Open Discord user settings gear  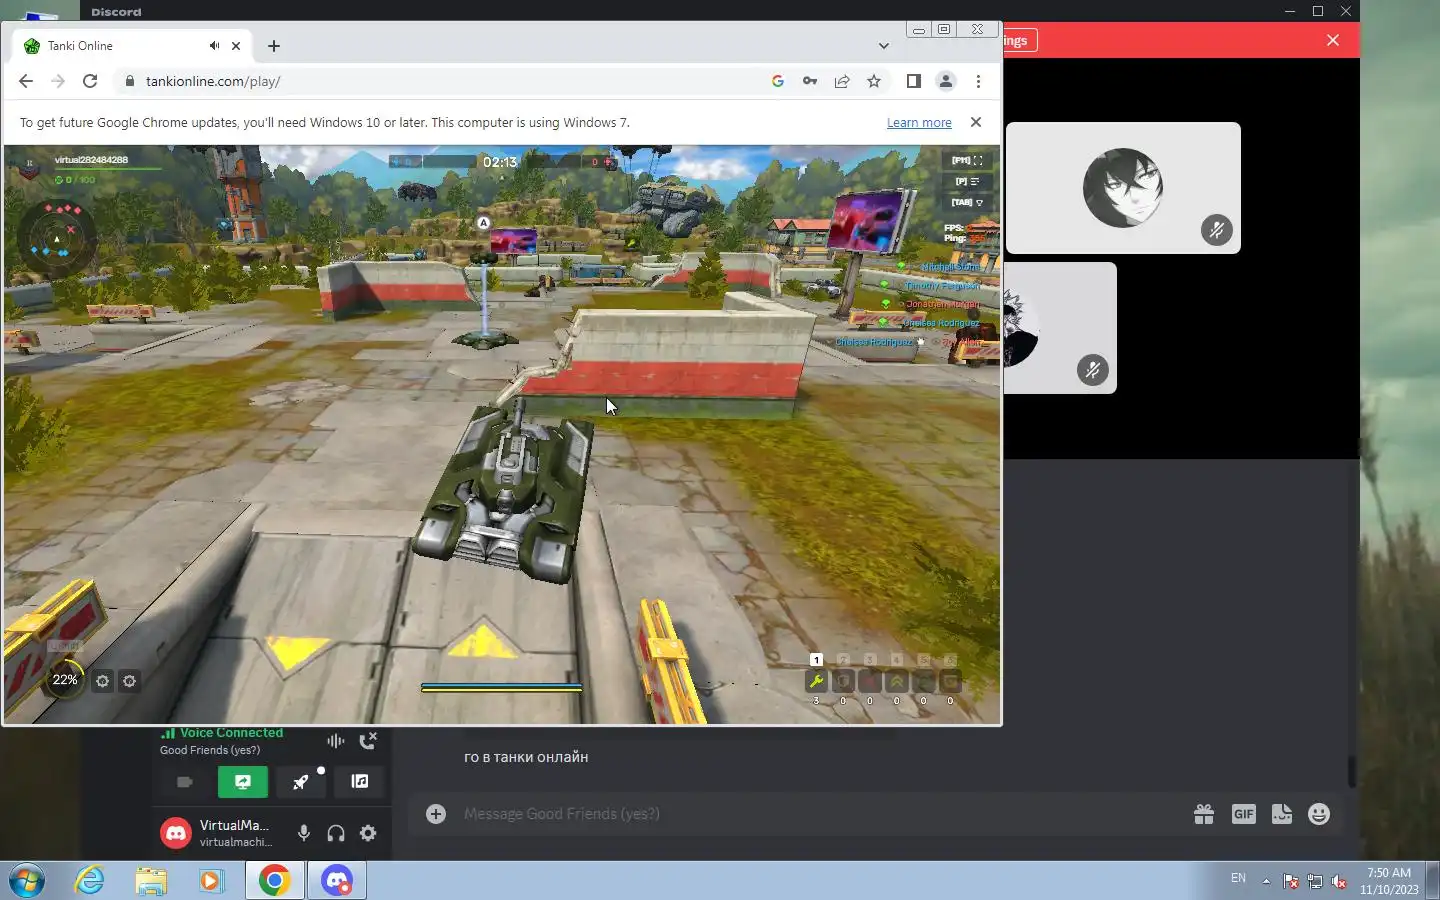(368, 833)
